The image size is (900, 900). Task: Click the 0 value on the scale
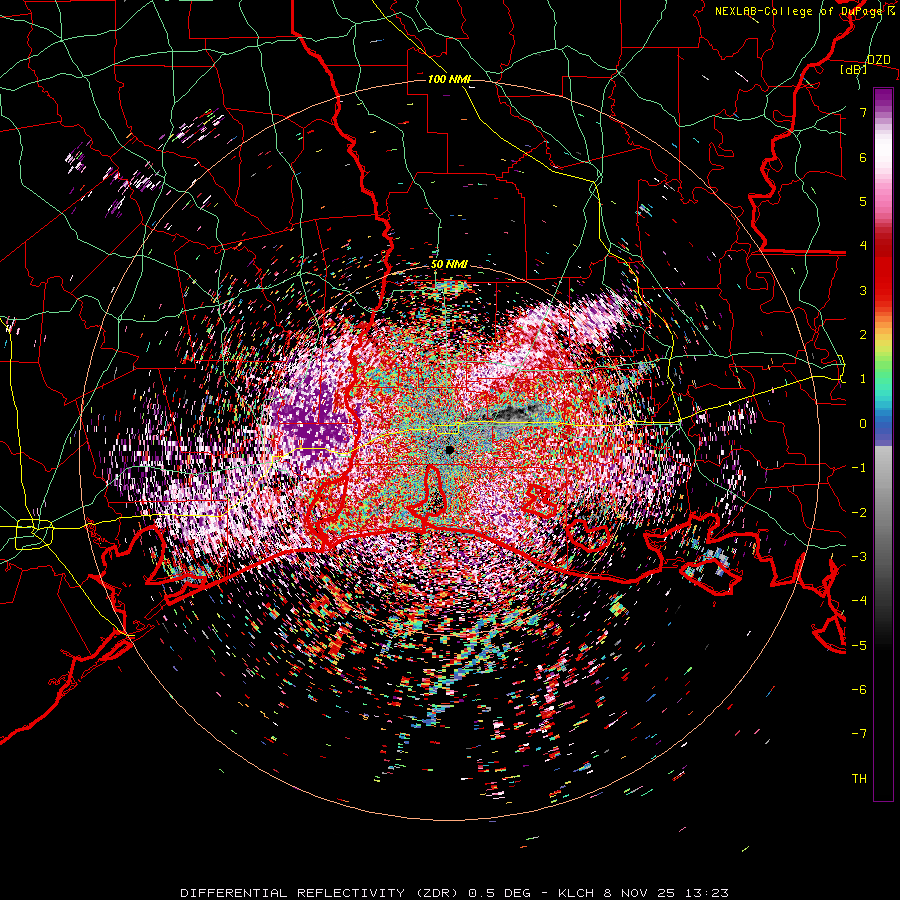(863, 424)
